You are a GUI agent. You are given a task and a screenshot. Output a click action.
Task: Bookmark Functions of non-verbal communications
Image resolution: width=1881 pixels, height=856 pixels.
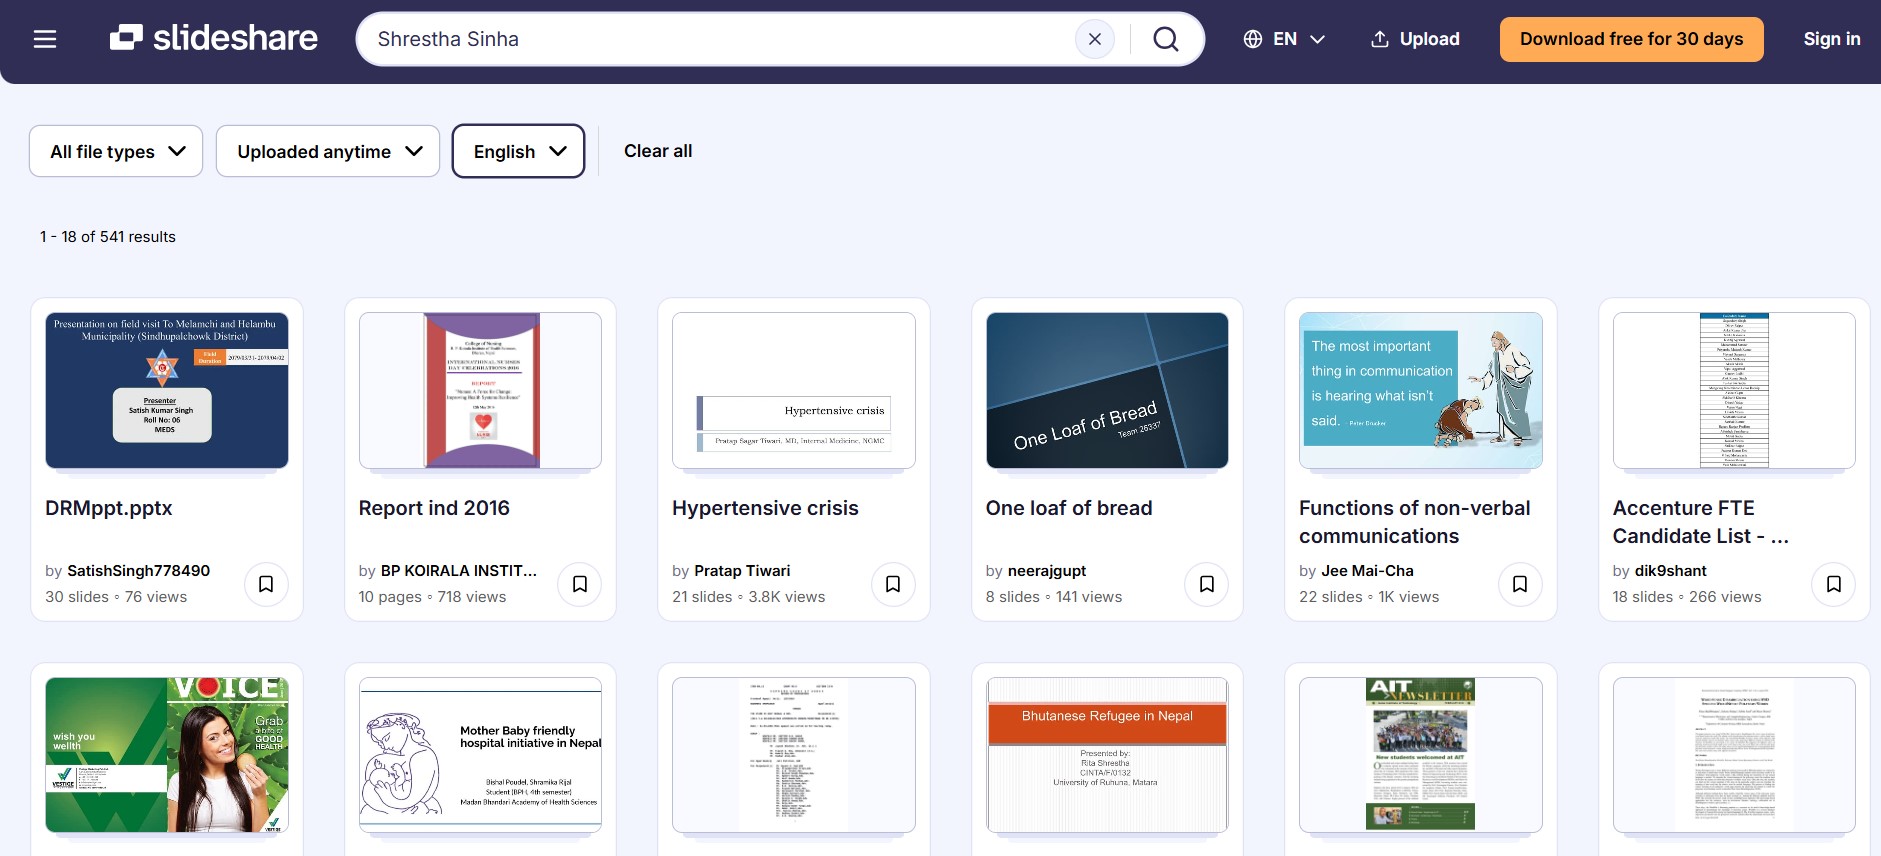[x=1520, y=584]
